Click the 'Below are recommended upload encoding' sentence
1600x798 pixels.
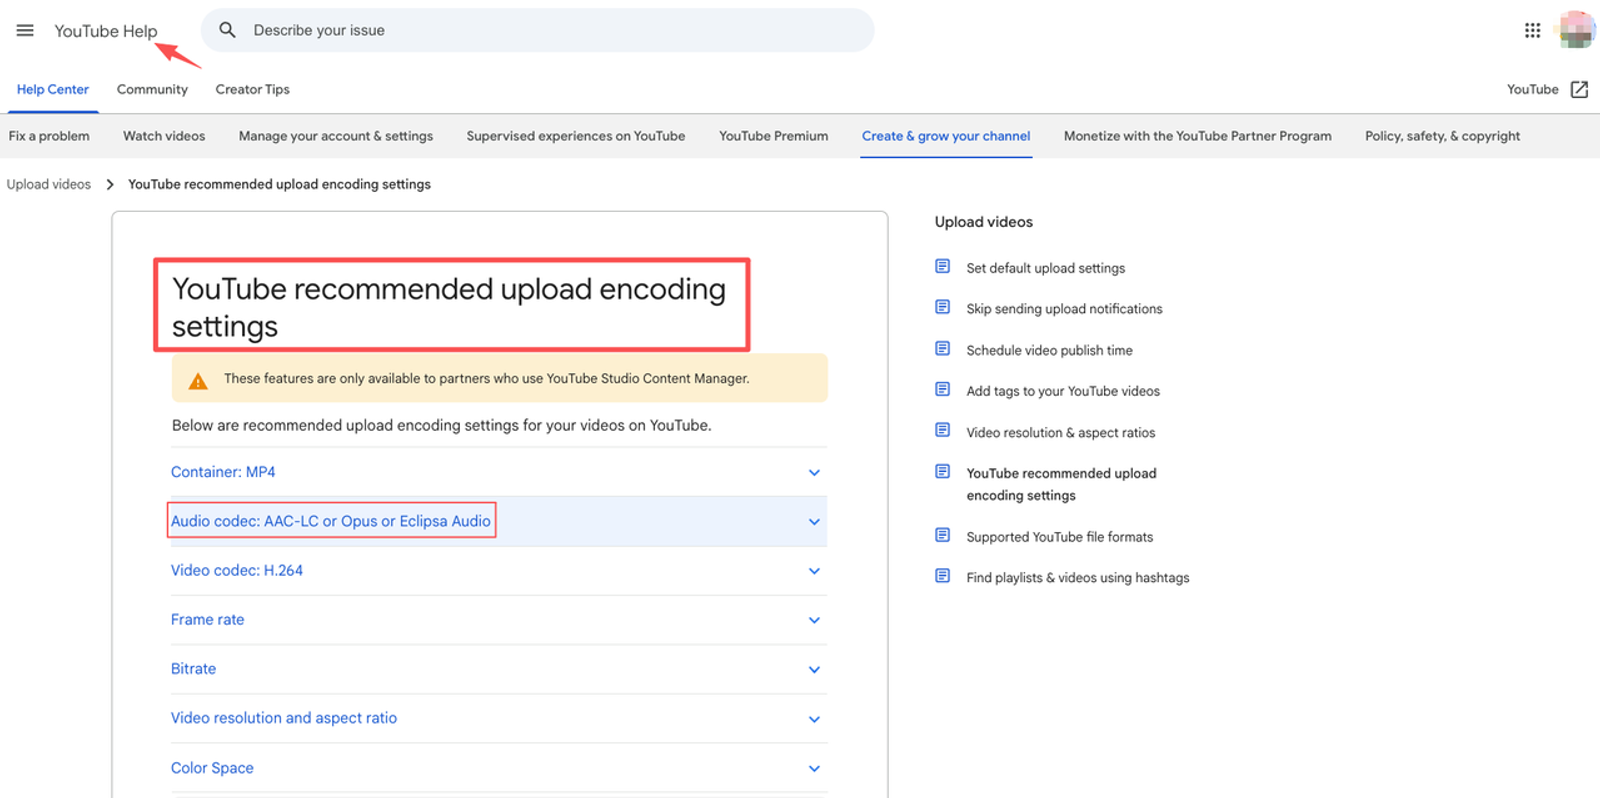point(442,425)
